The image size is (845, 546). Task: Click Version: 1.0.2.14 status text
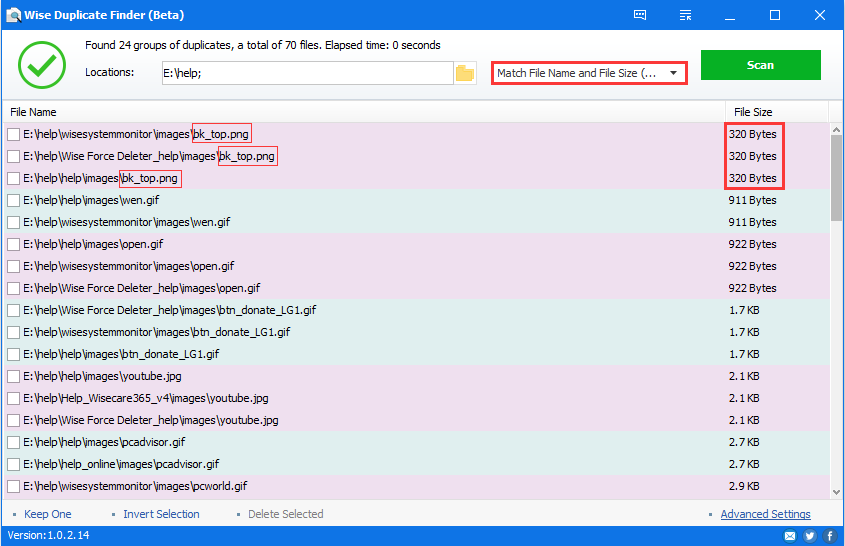point(49,536)
